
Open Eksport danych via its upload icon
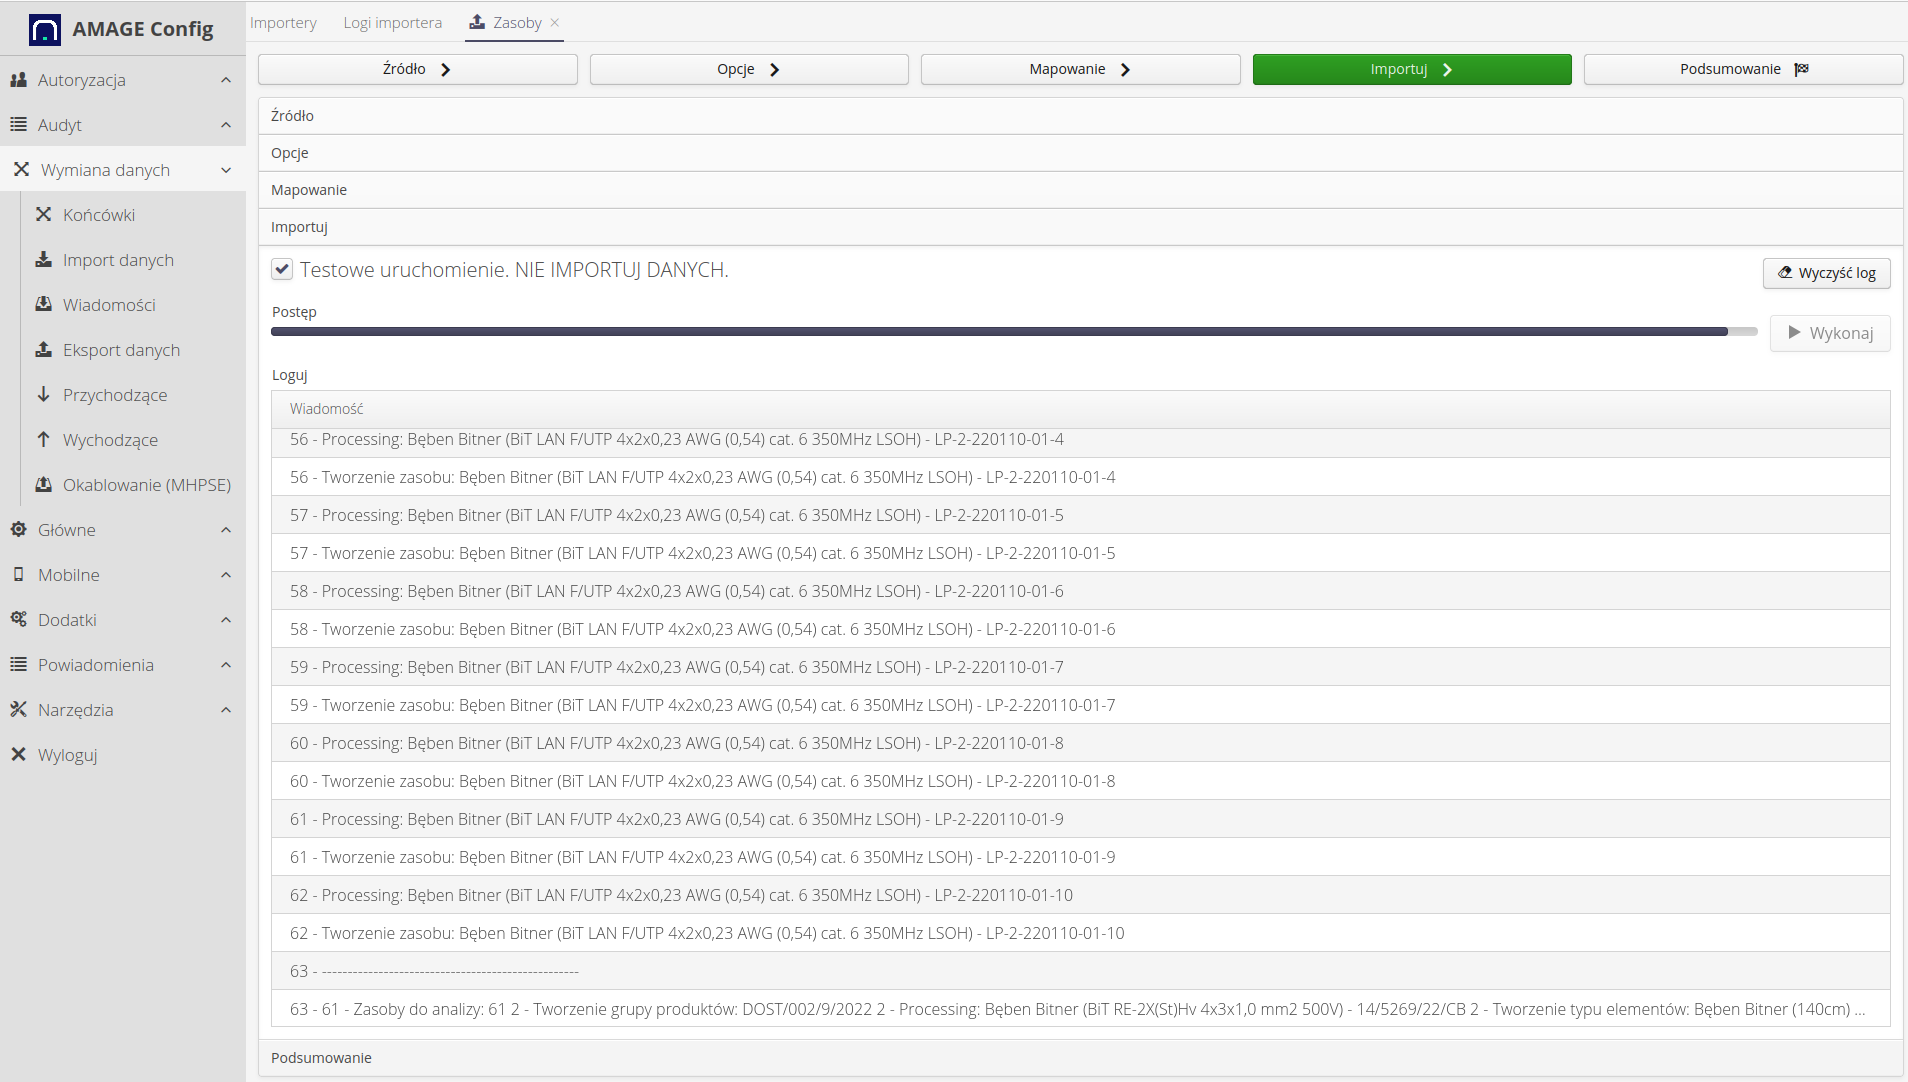click(x=44, y=349)
